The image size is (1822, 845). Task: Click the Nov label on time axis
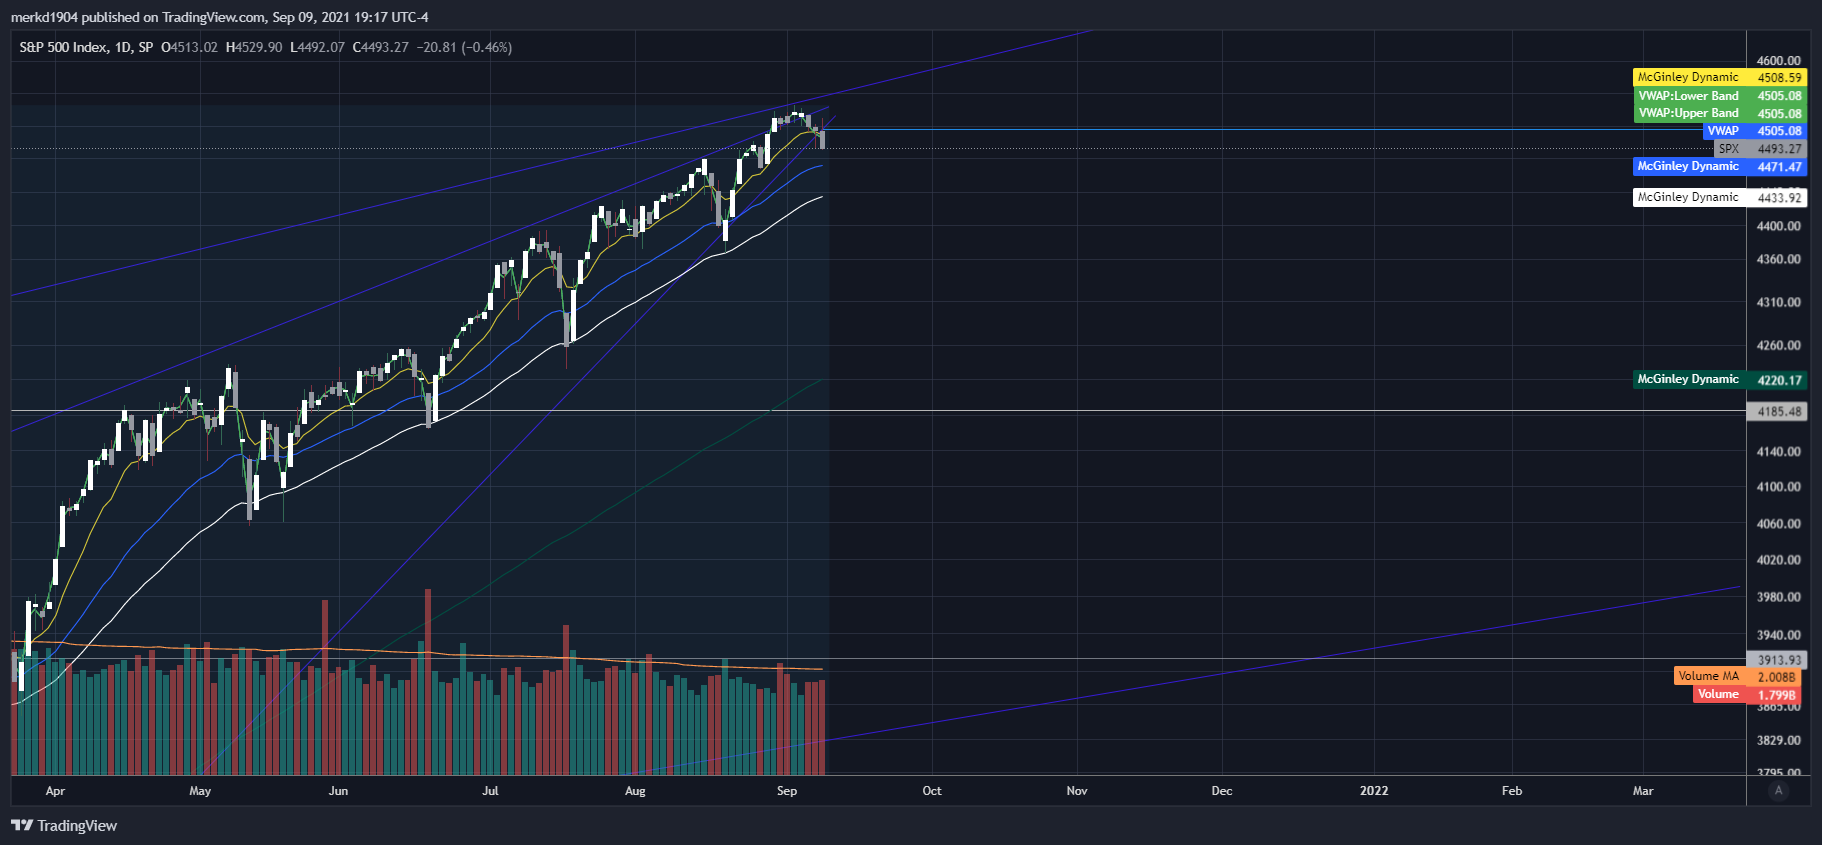point(1077,791)
